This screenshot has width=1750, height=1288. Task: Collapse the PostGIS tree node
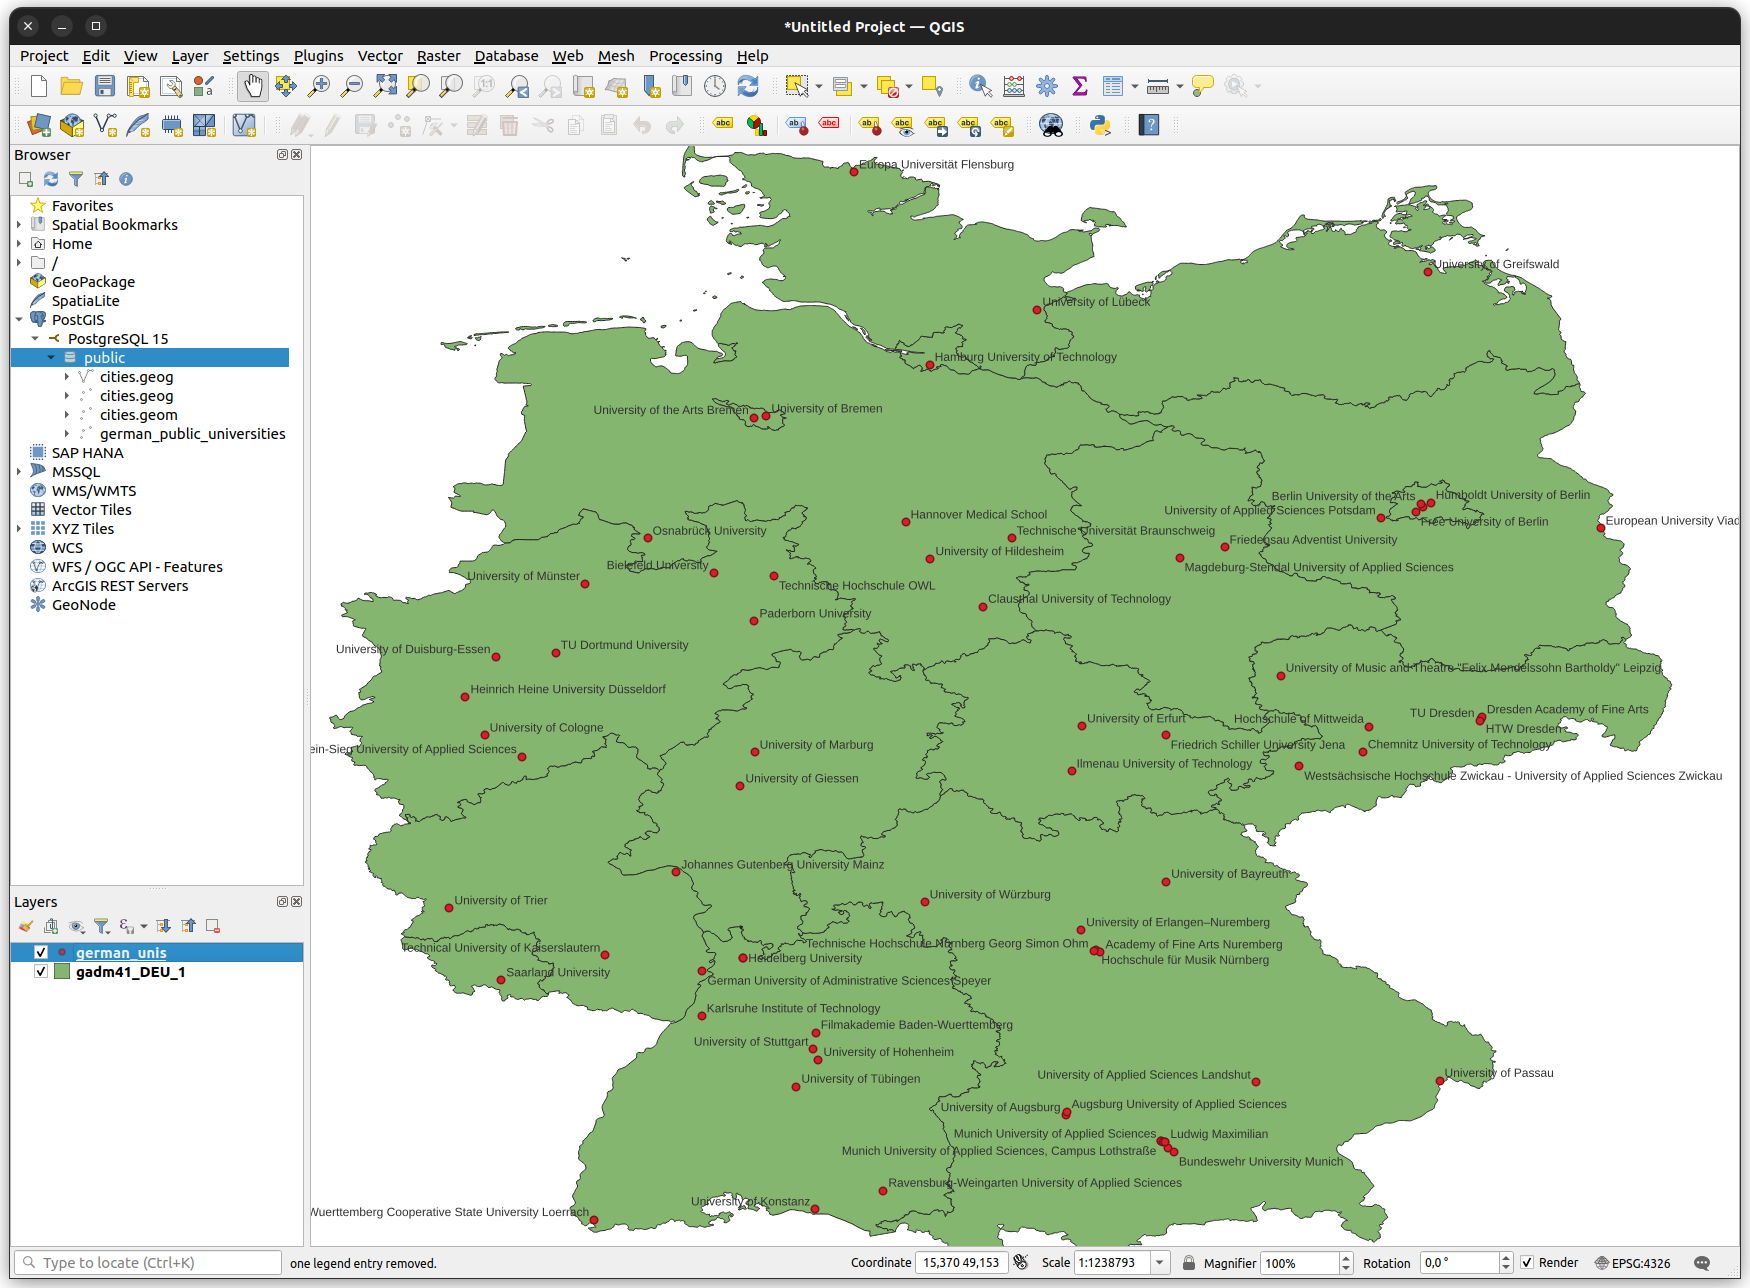pyautogui.click(x=19, y=320)
